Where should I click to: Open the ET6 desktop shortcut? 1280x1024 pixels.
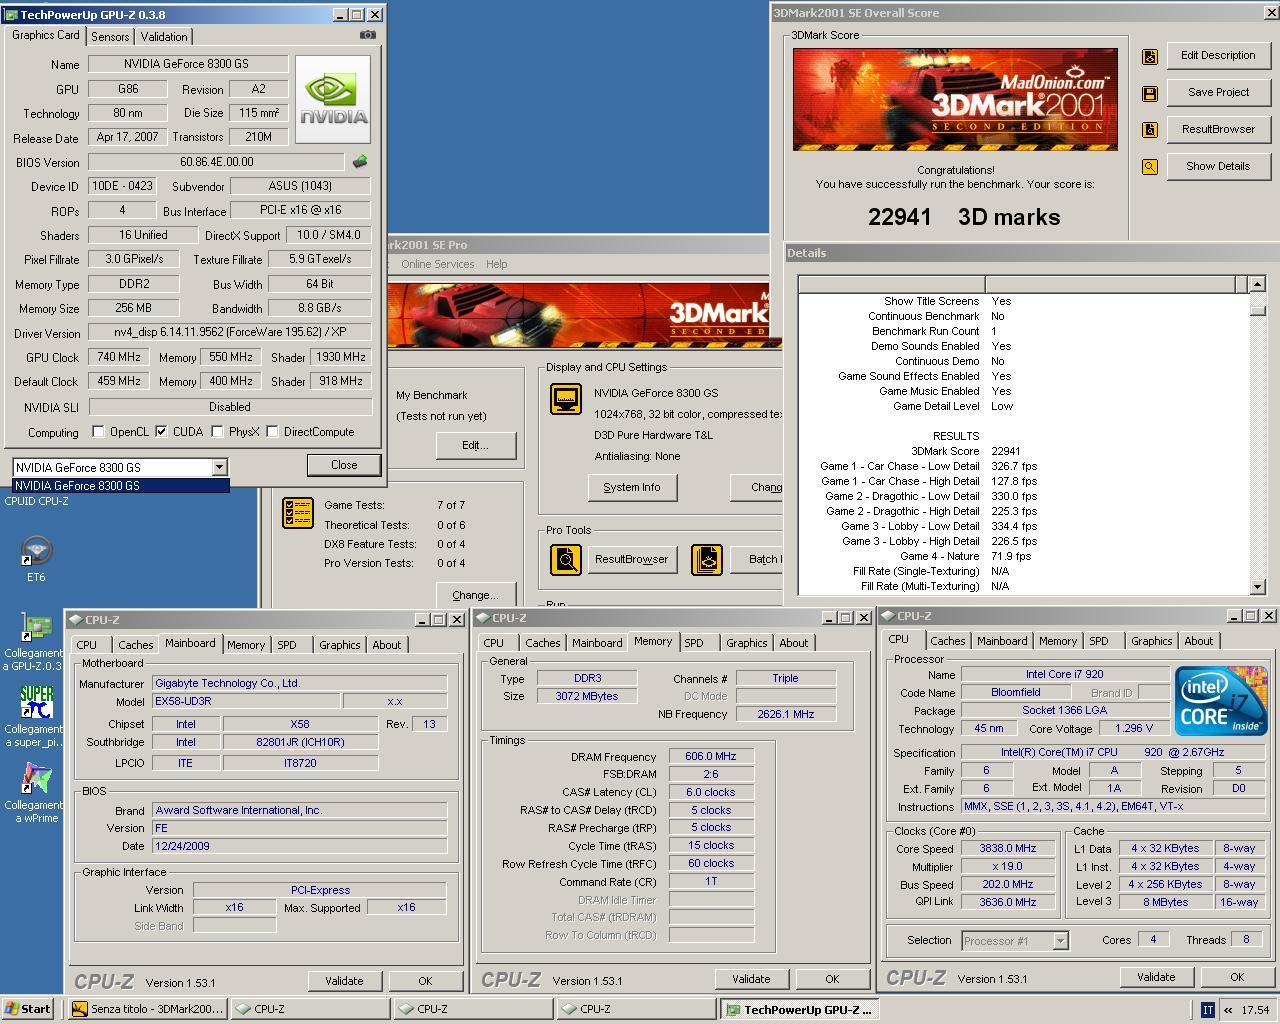click(x=36, y=558)
